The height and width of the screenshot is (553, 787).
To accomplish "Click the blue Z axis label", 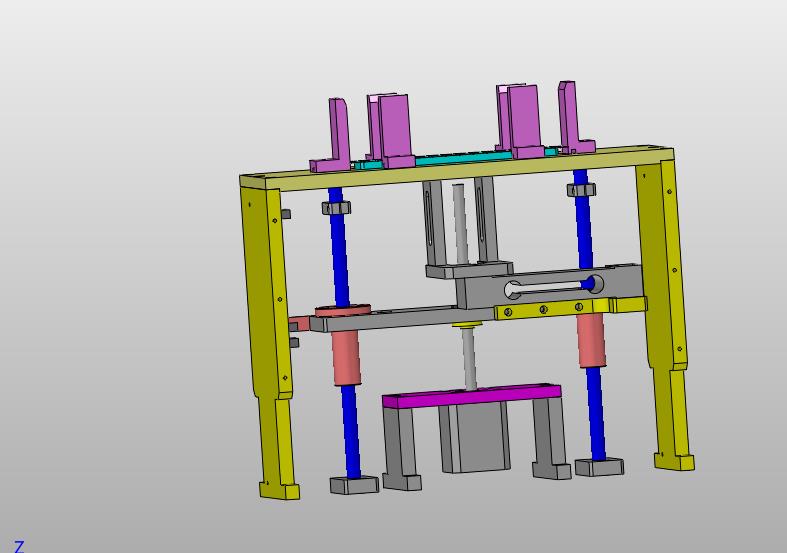I will coord(19,546).
